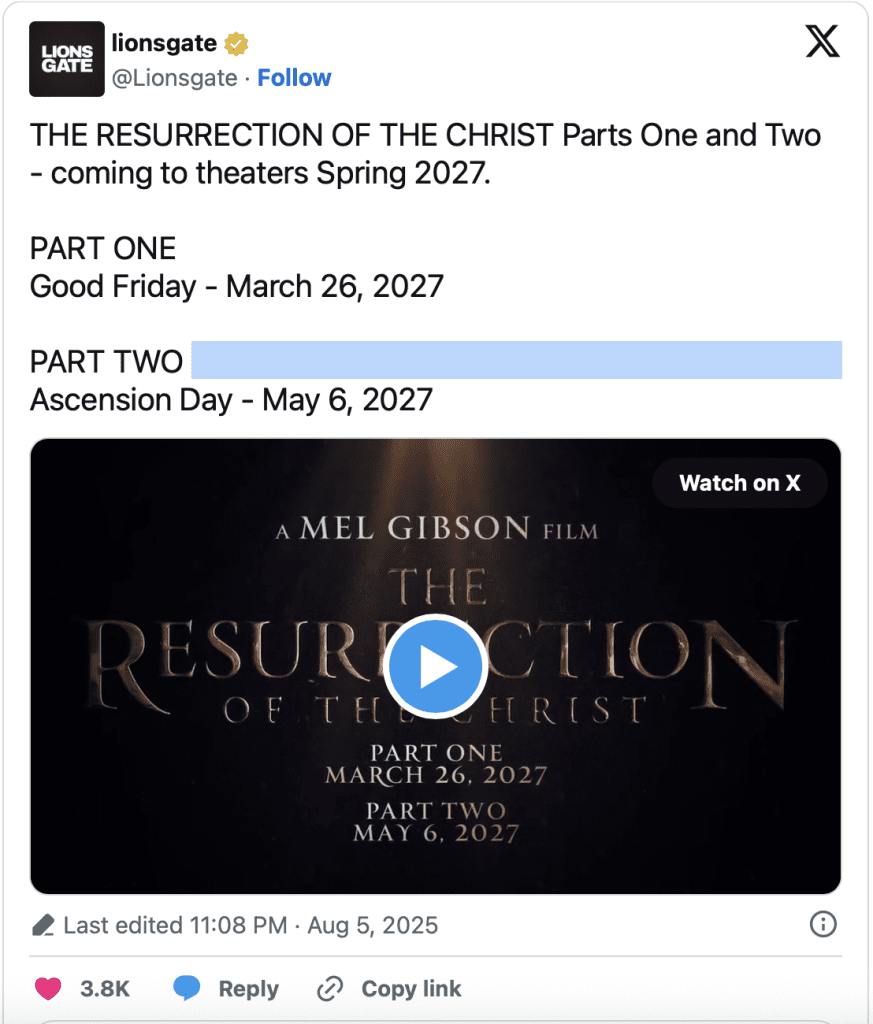Image resolution: width=873 pixels, height=1024 pixels.
Task: Click the highlighted blank area after PART TWO
Action: [x=515, y=361]
